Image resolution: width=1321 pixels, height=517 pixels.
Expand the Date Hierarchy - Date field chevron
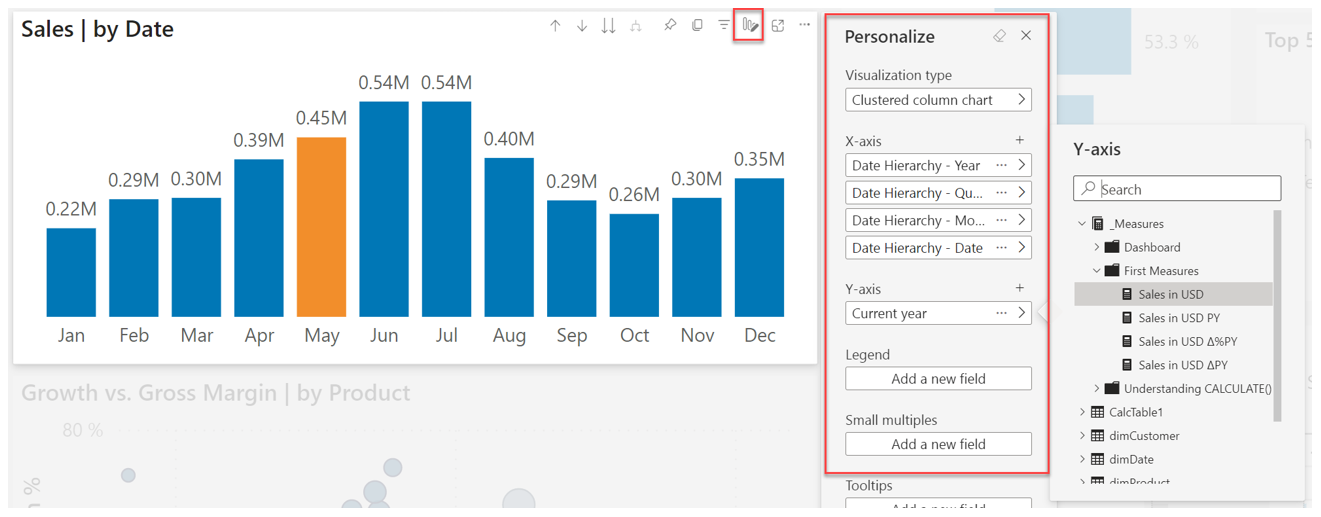point(1021,247)
